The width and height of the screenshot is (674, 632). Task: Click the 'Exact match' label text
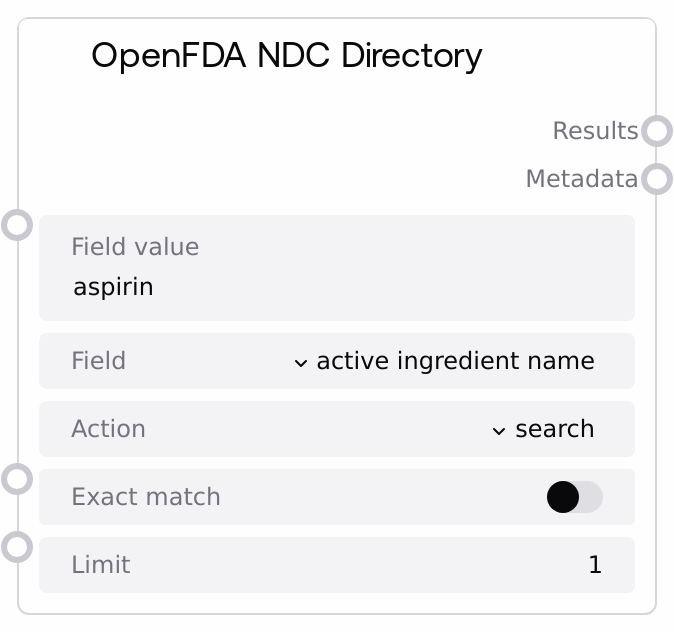pyautogui.click(x=146, y=497)
